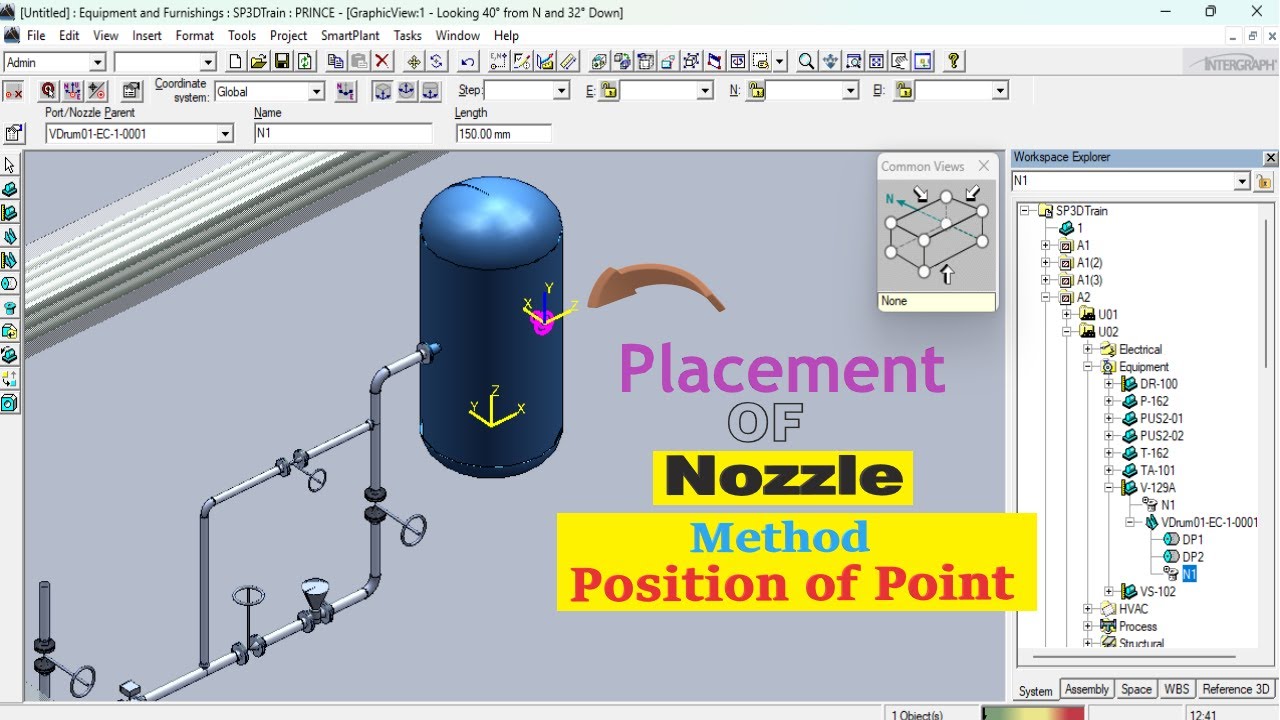Click the Open folder icon

259,62
